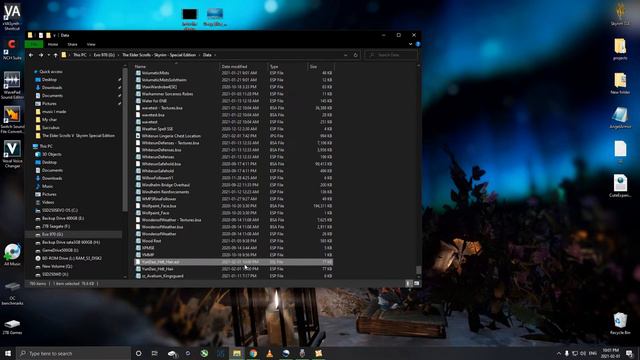
Task: Click the Data breadcrumb segment
Action: (x=207, y=55)
